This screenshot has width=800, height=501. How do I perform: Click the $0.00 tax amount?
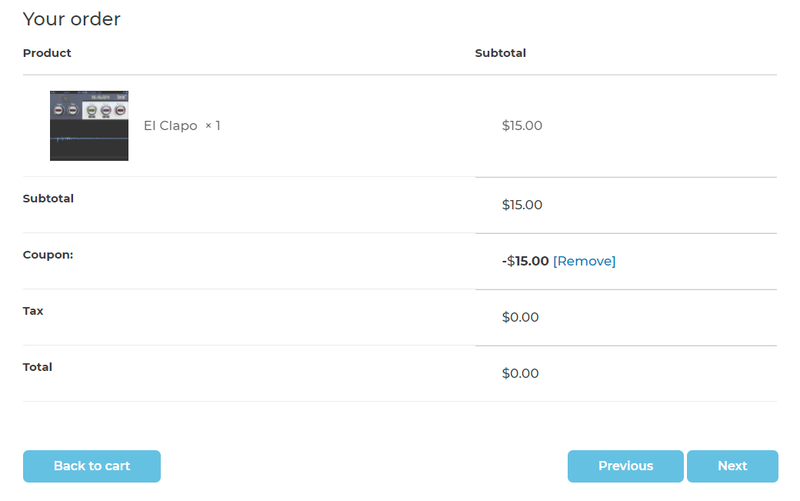click(x=520, y=317)
